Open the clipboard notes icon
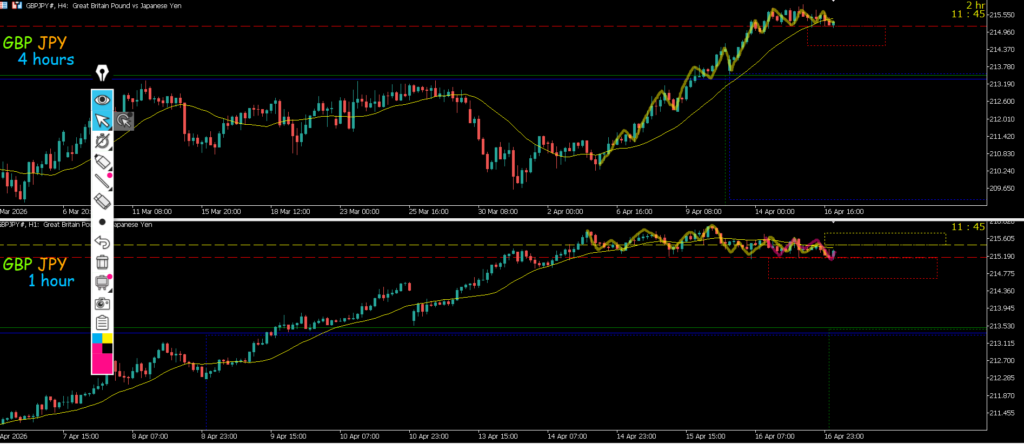Image resolution: width=1024 pixels, height=444 pixels. 102,322
